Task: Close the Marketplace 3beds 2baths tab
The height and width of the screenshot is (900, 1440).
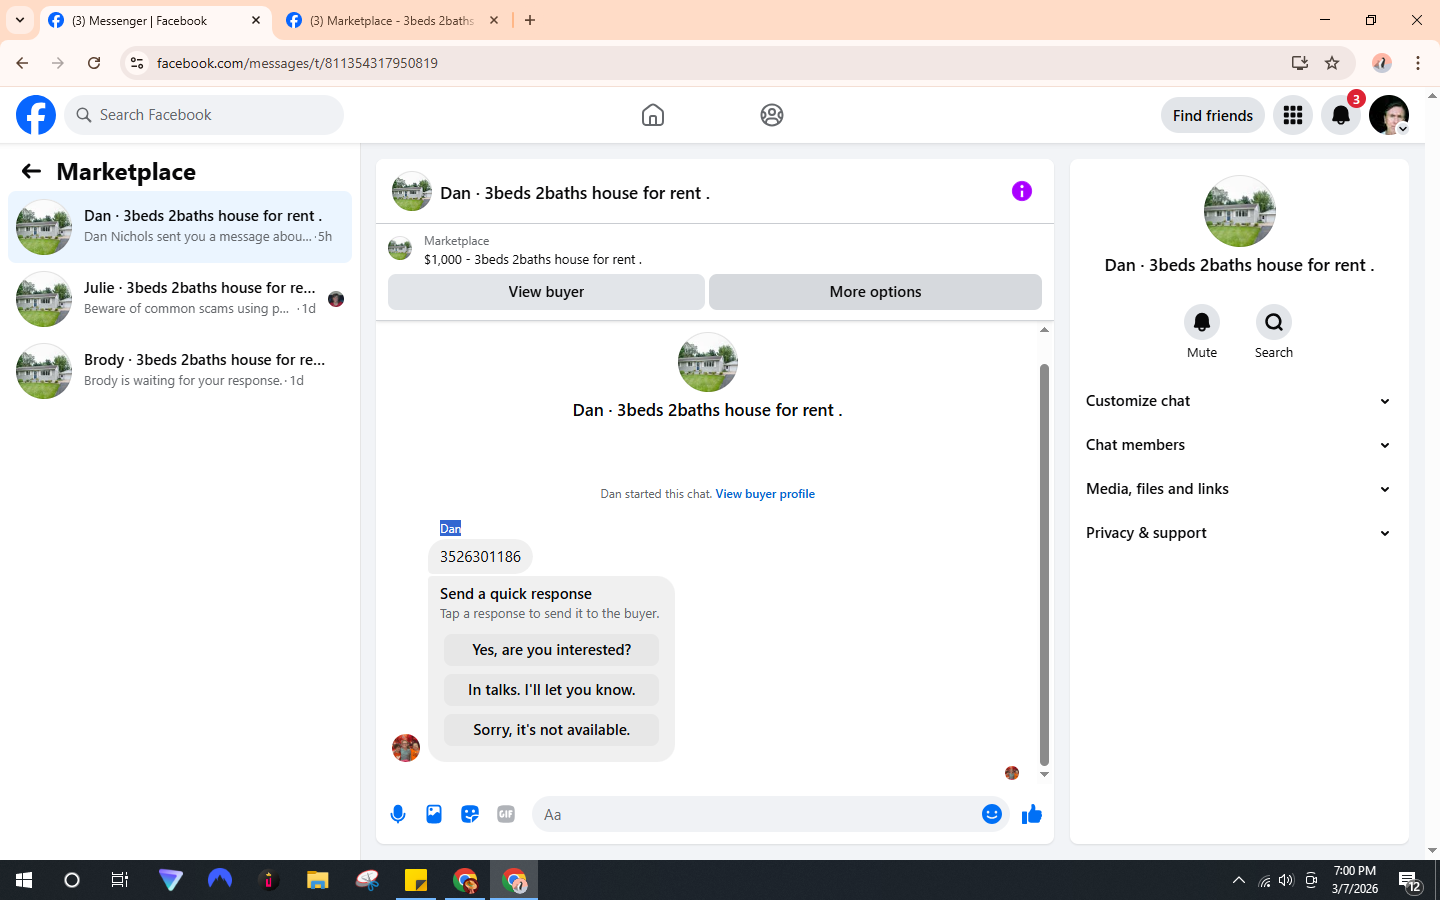Action: (494, 20)
